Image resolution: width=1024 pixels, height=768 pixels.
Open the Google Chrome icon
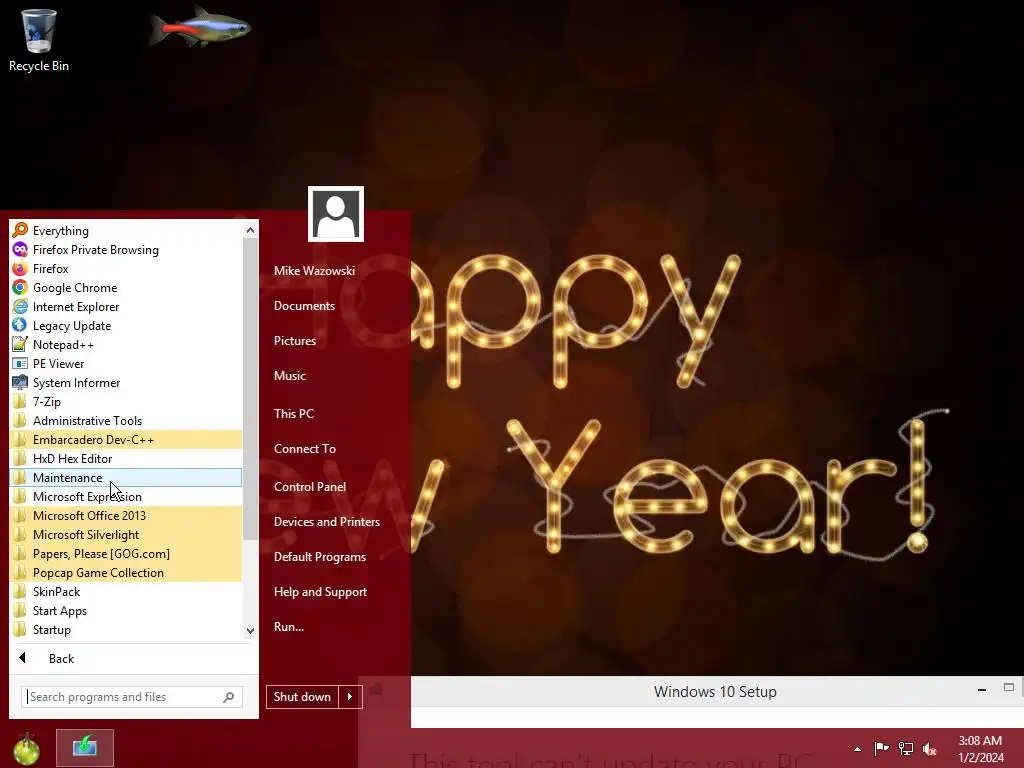click(20, 287)
